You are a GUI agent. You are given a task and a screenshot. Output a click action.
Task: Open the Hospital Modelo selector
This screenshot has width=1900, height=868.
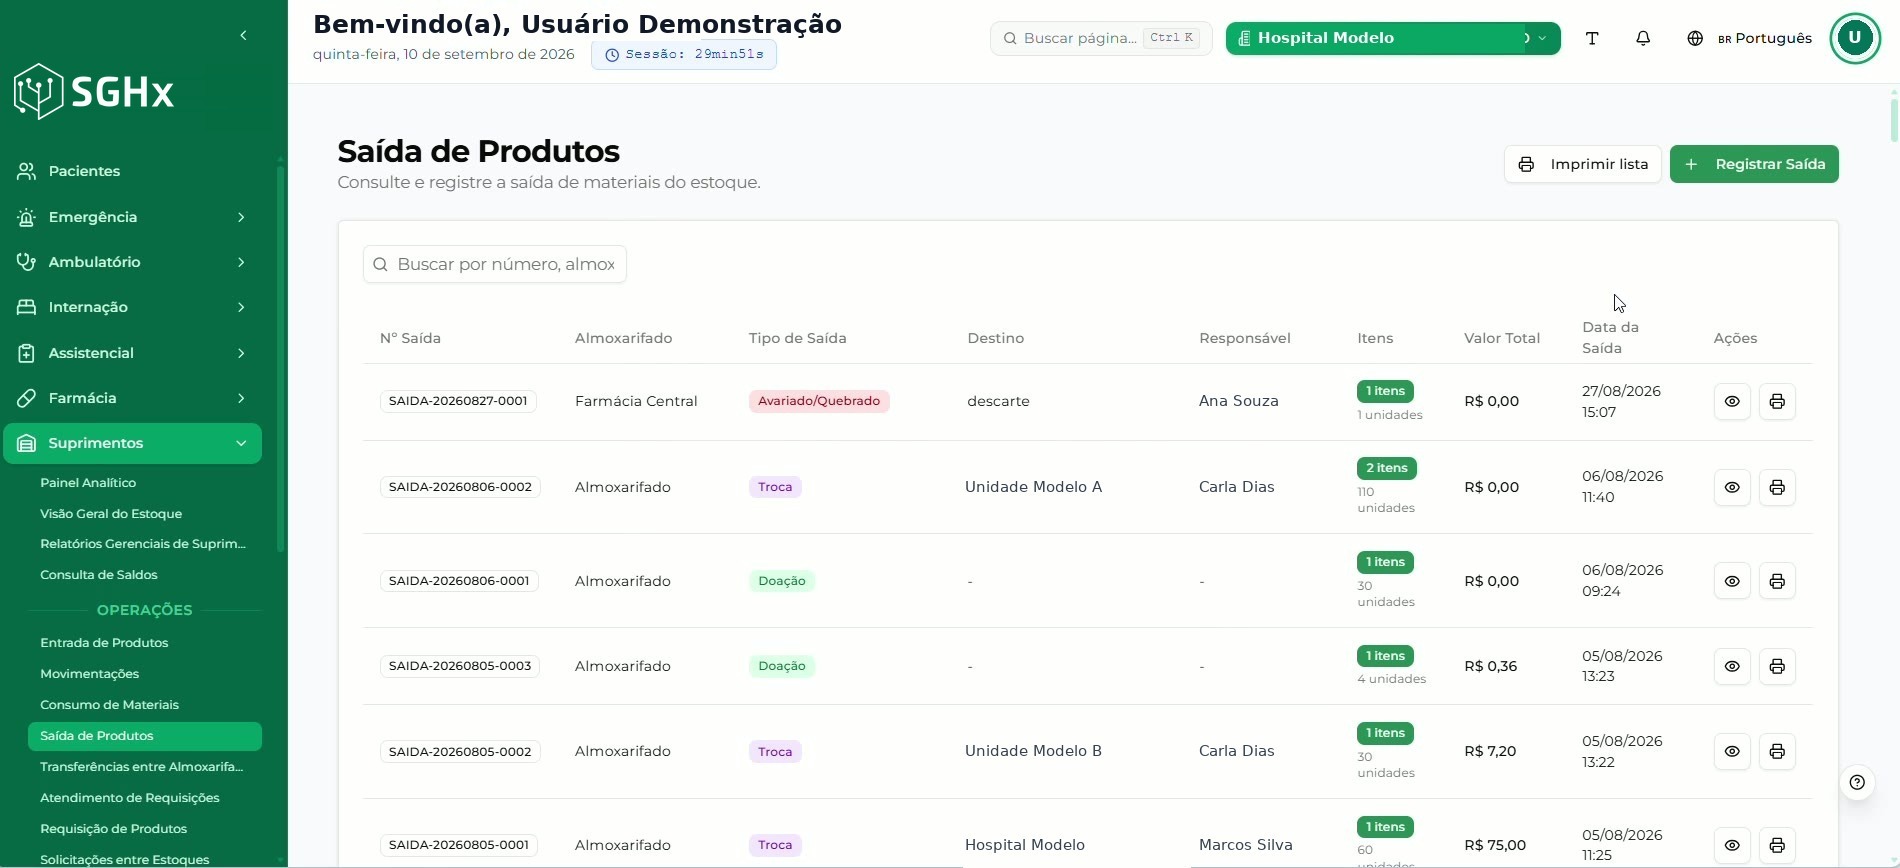point(1392,38)
